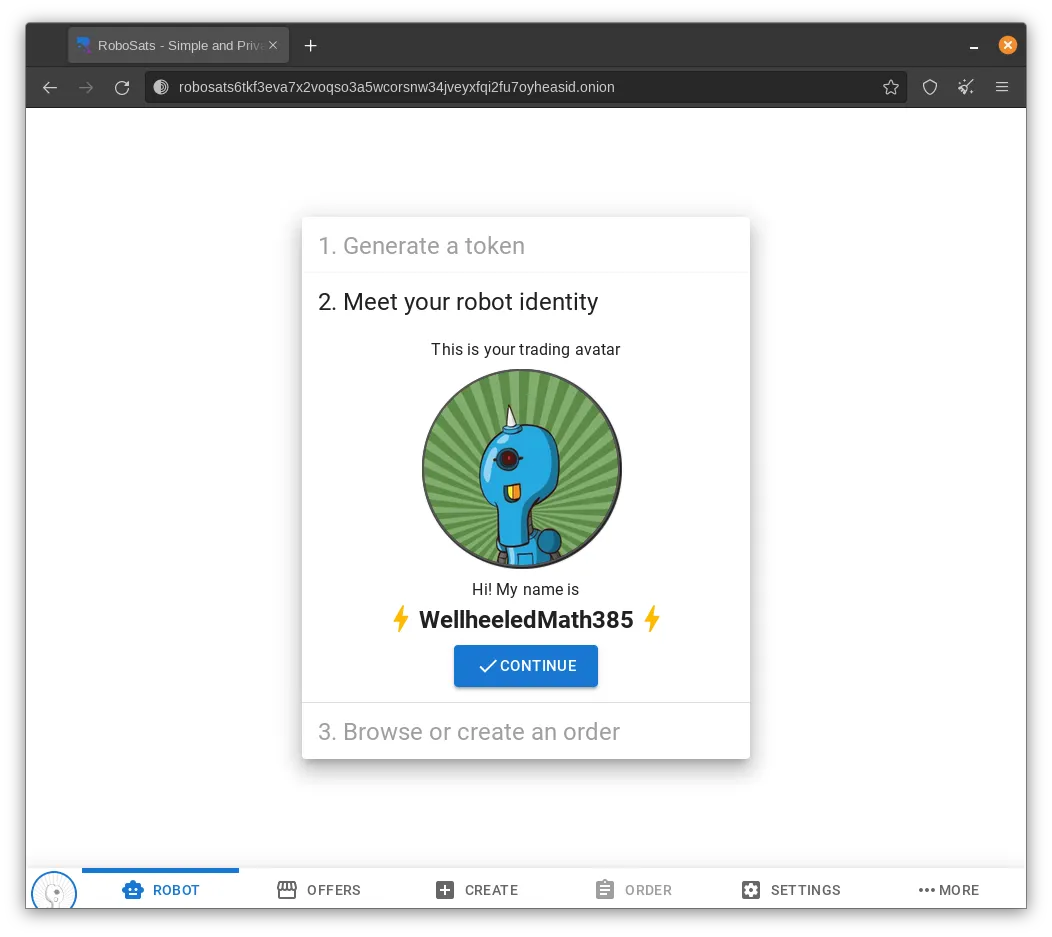Open the SETTINGS tab

[792, 890]
